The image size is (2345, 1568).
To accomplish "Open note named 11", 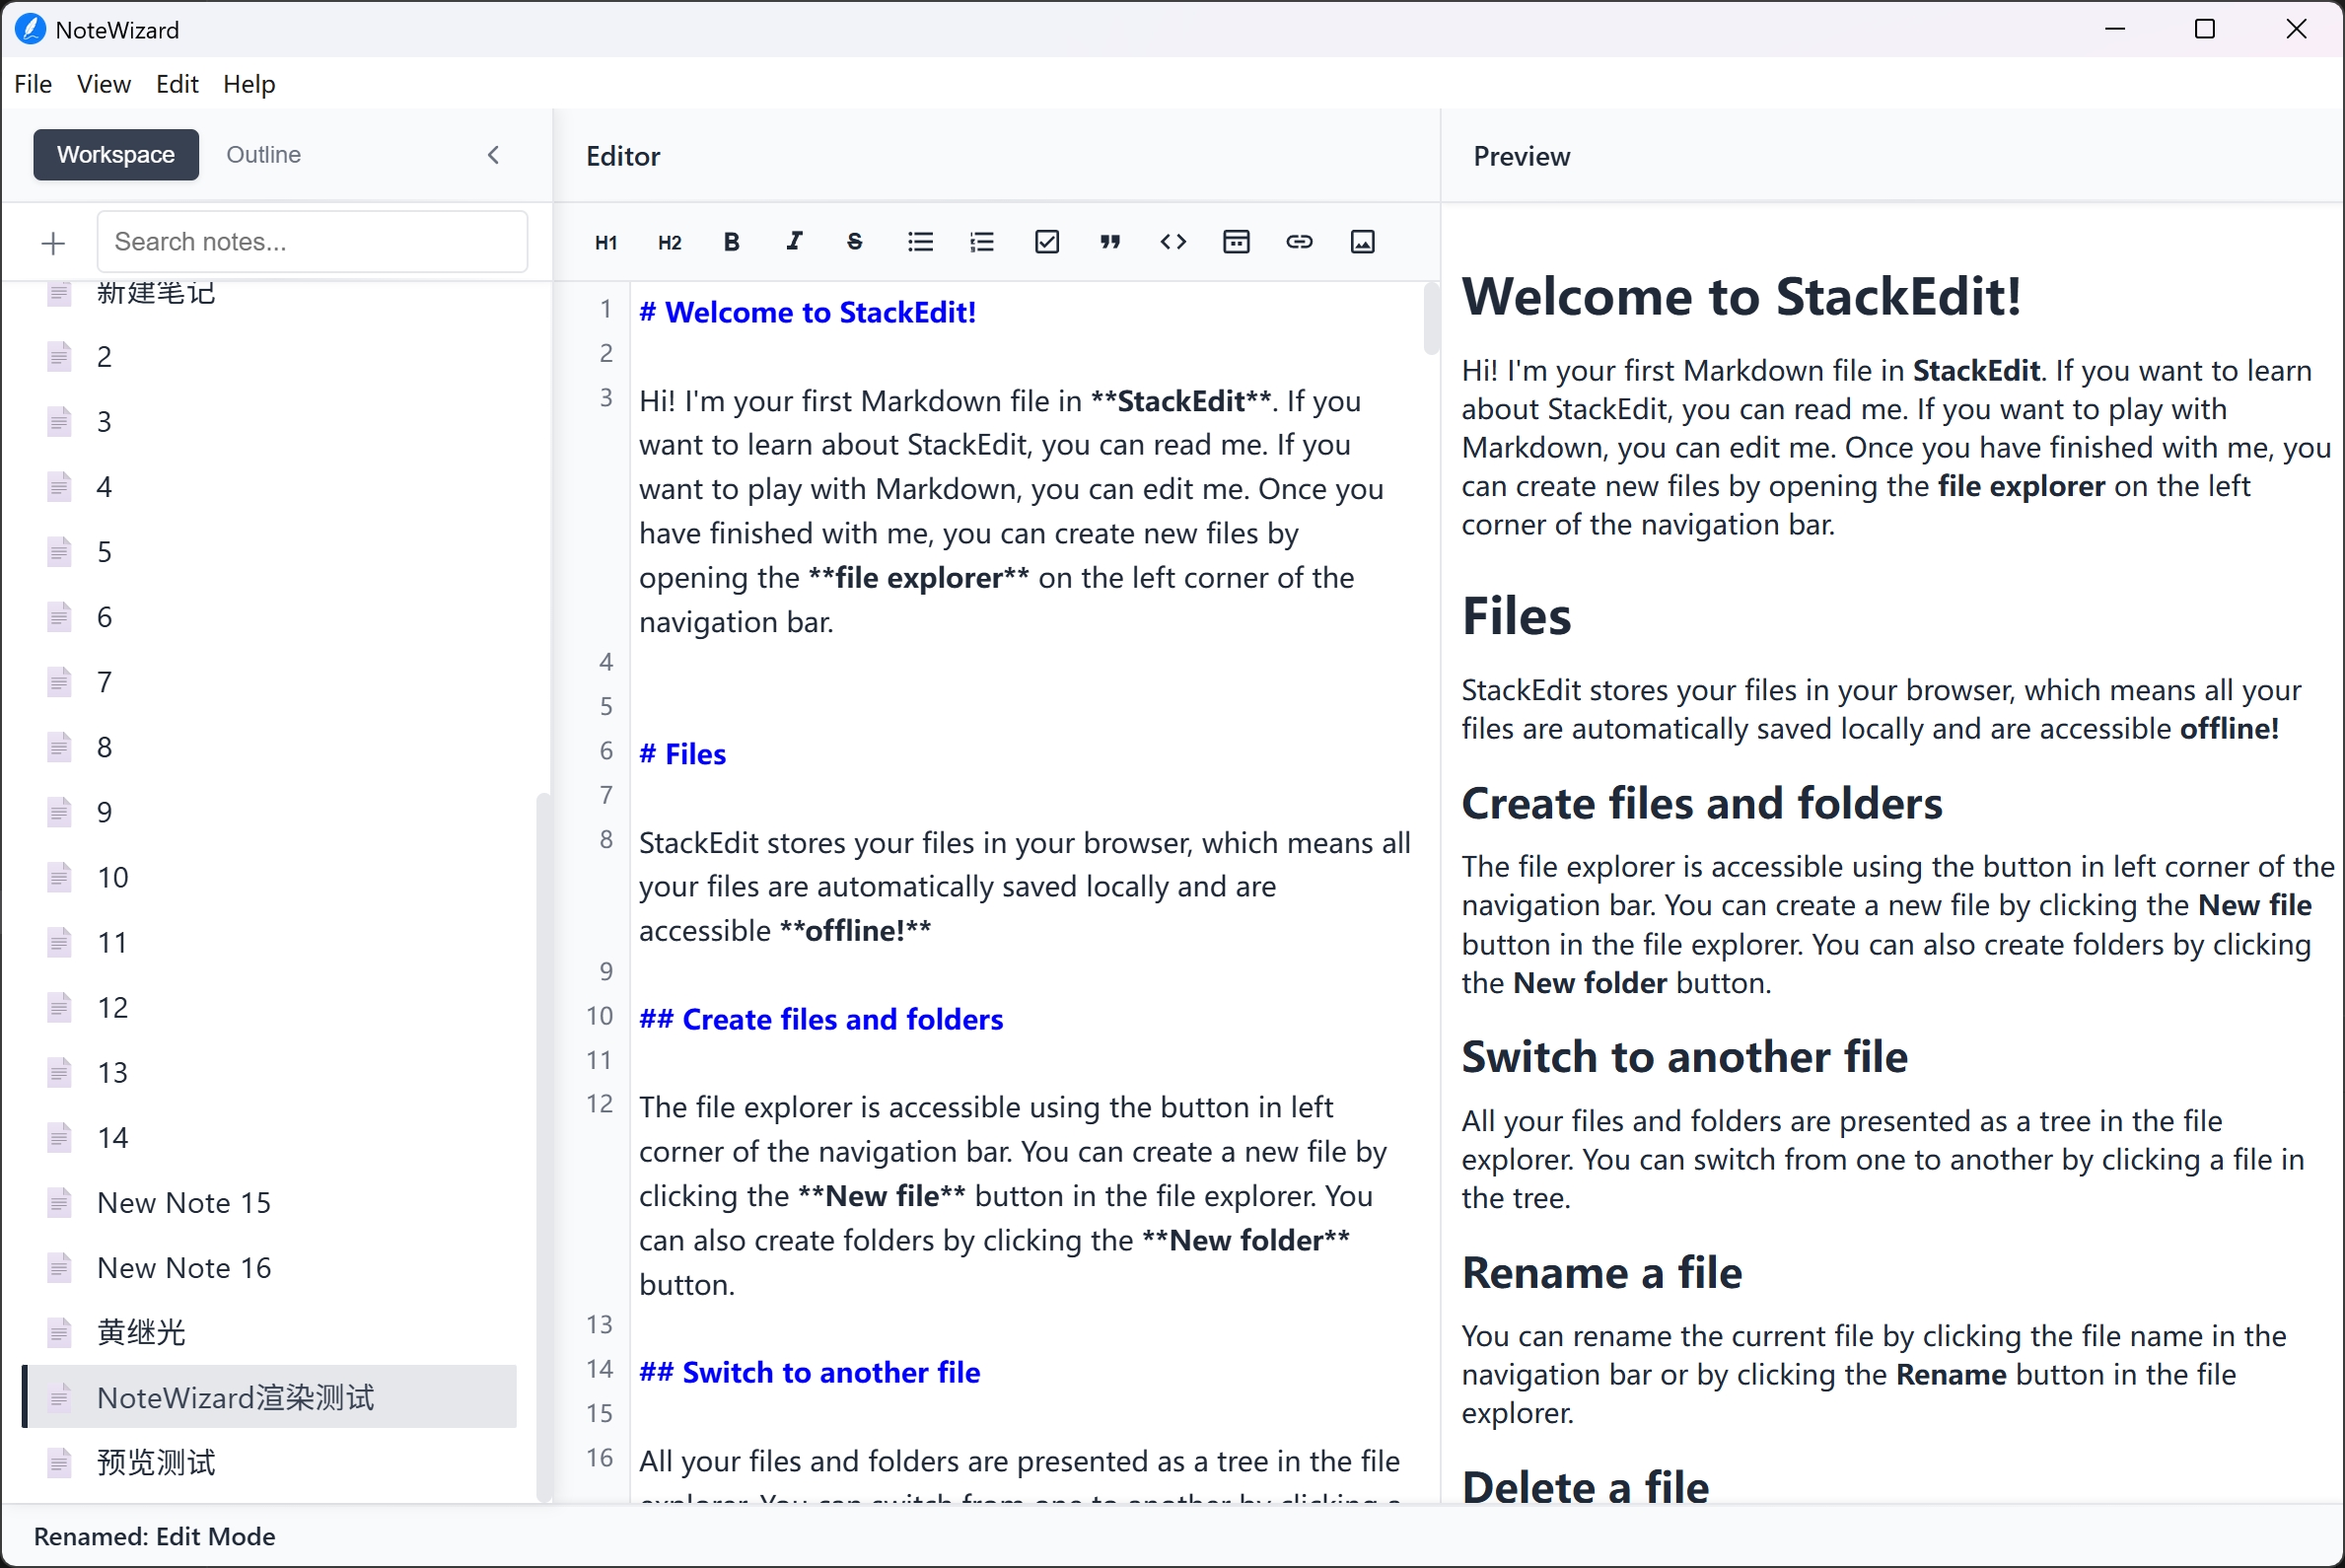I will 270,942.
